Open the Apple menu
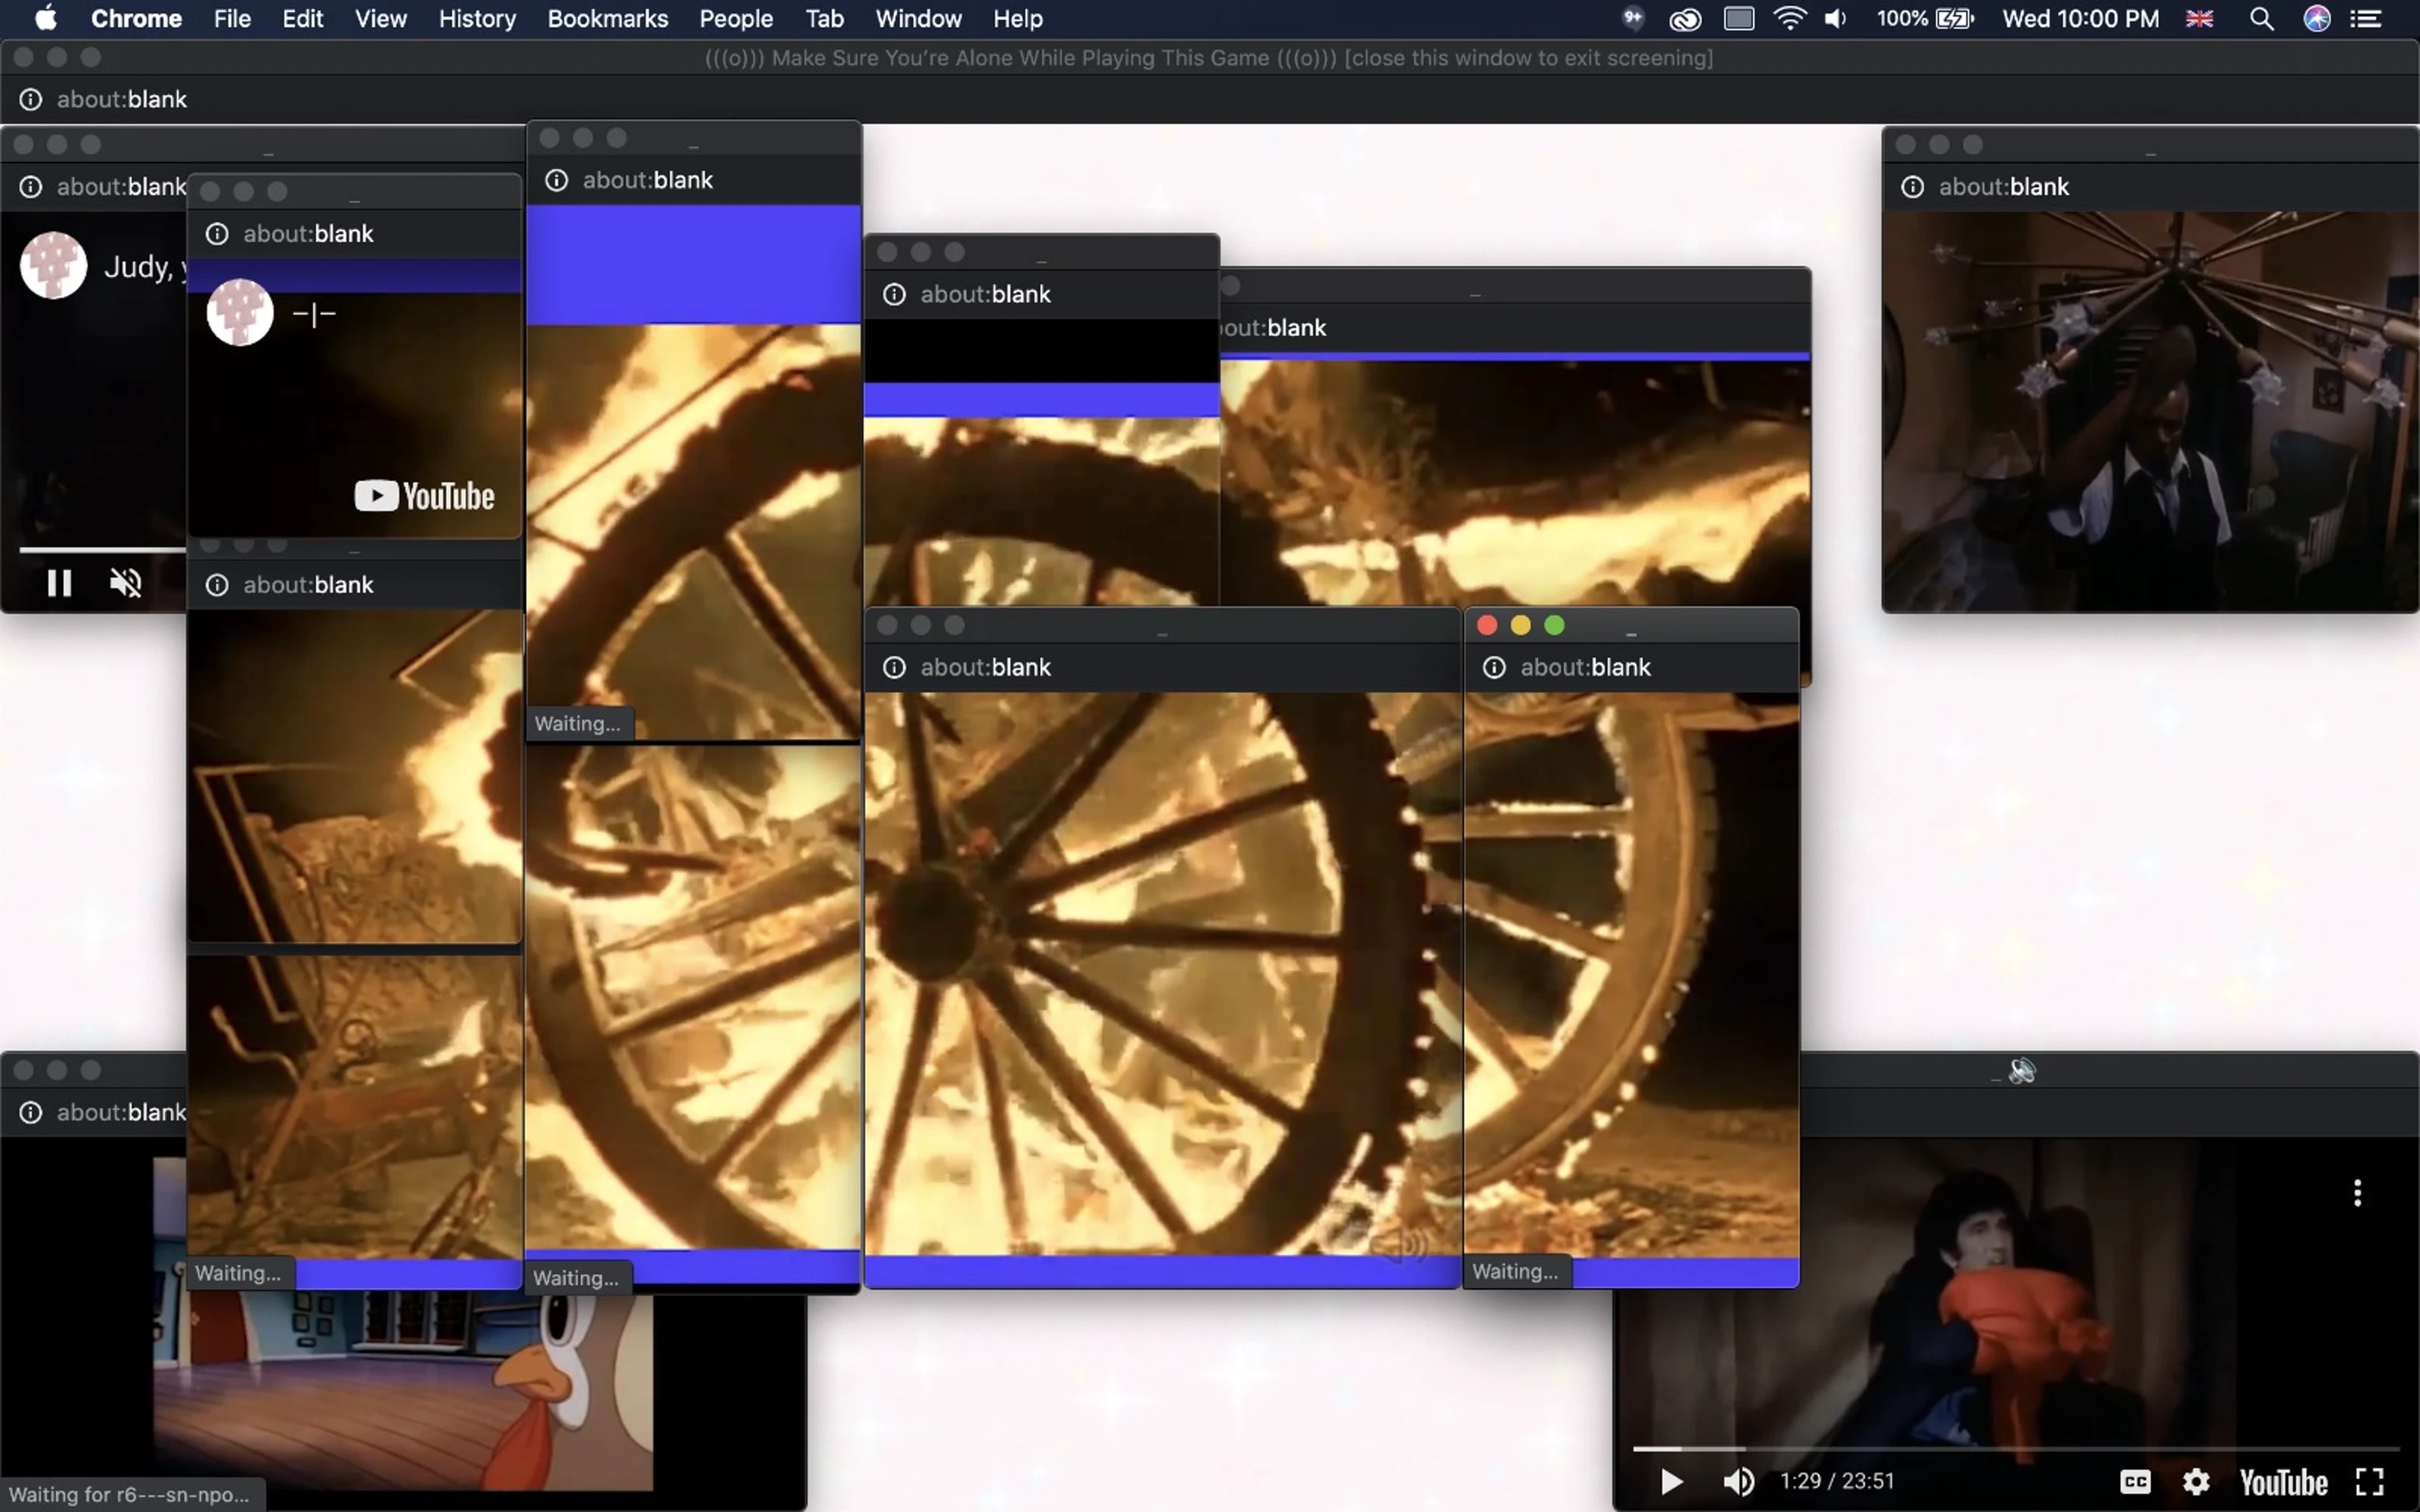Viewport: 2420px width, 1512px height. 46,18
